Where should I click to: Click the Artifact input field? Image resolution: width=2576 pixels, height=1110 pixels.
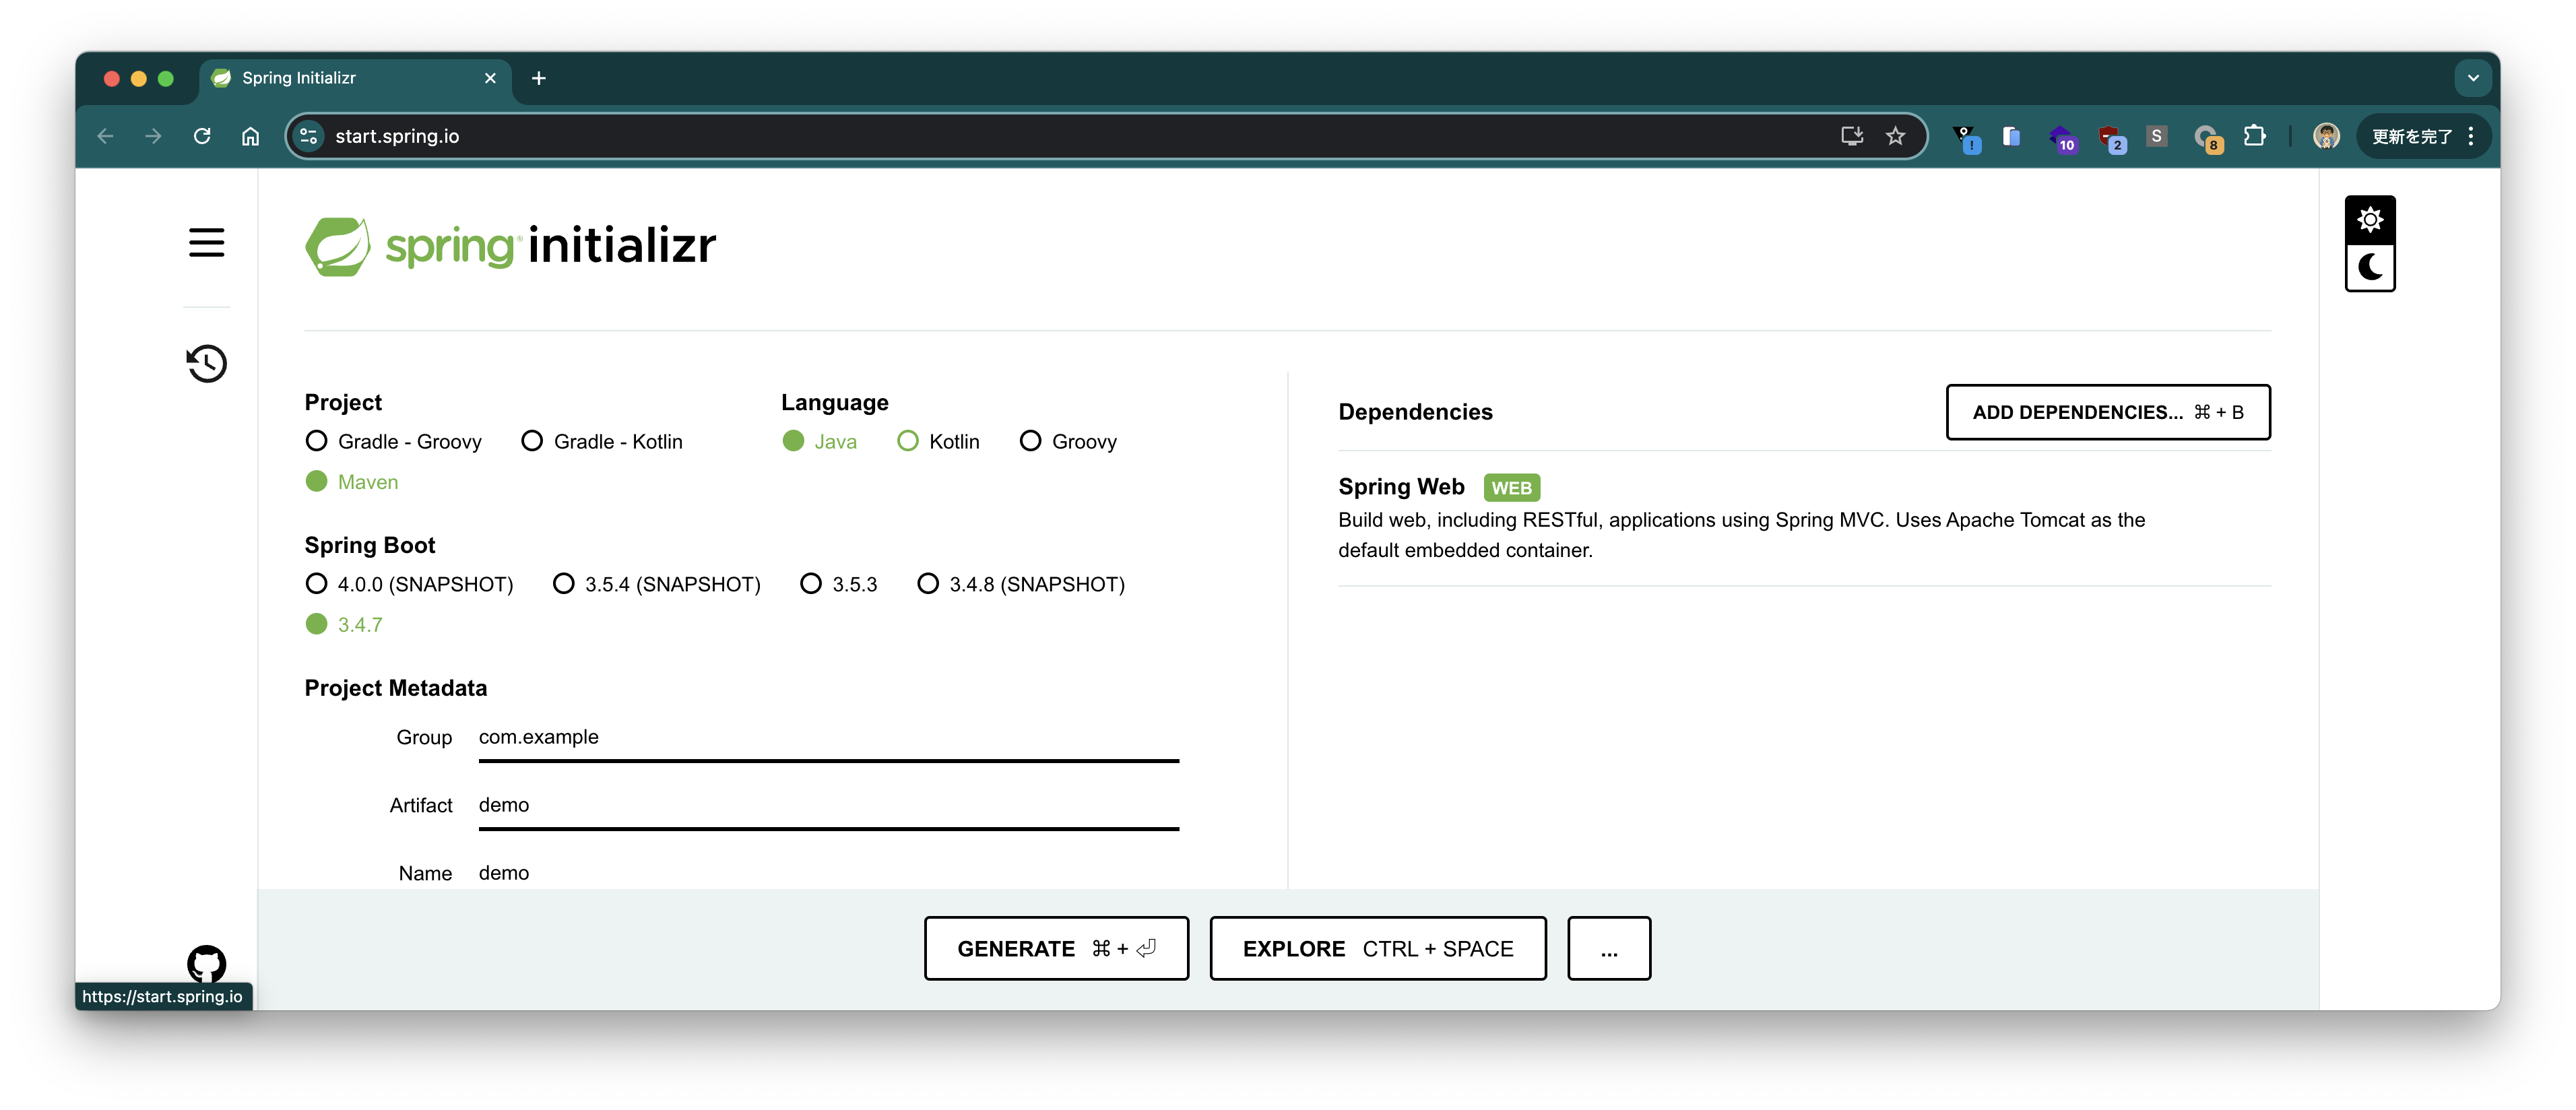[828, 805]
